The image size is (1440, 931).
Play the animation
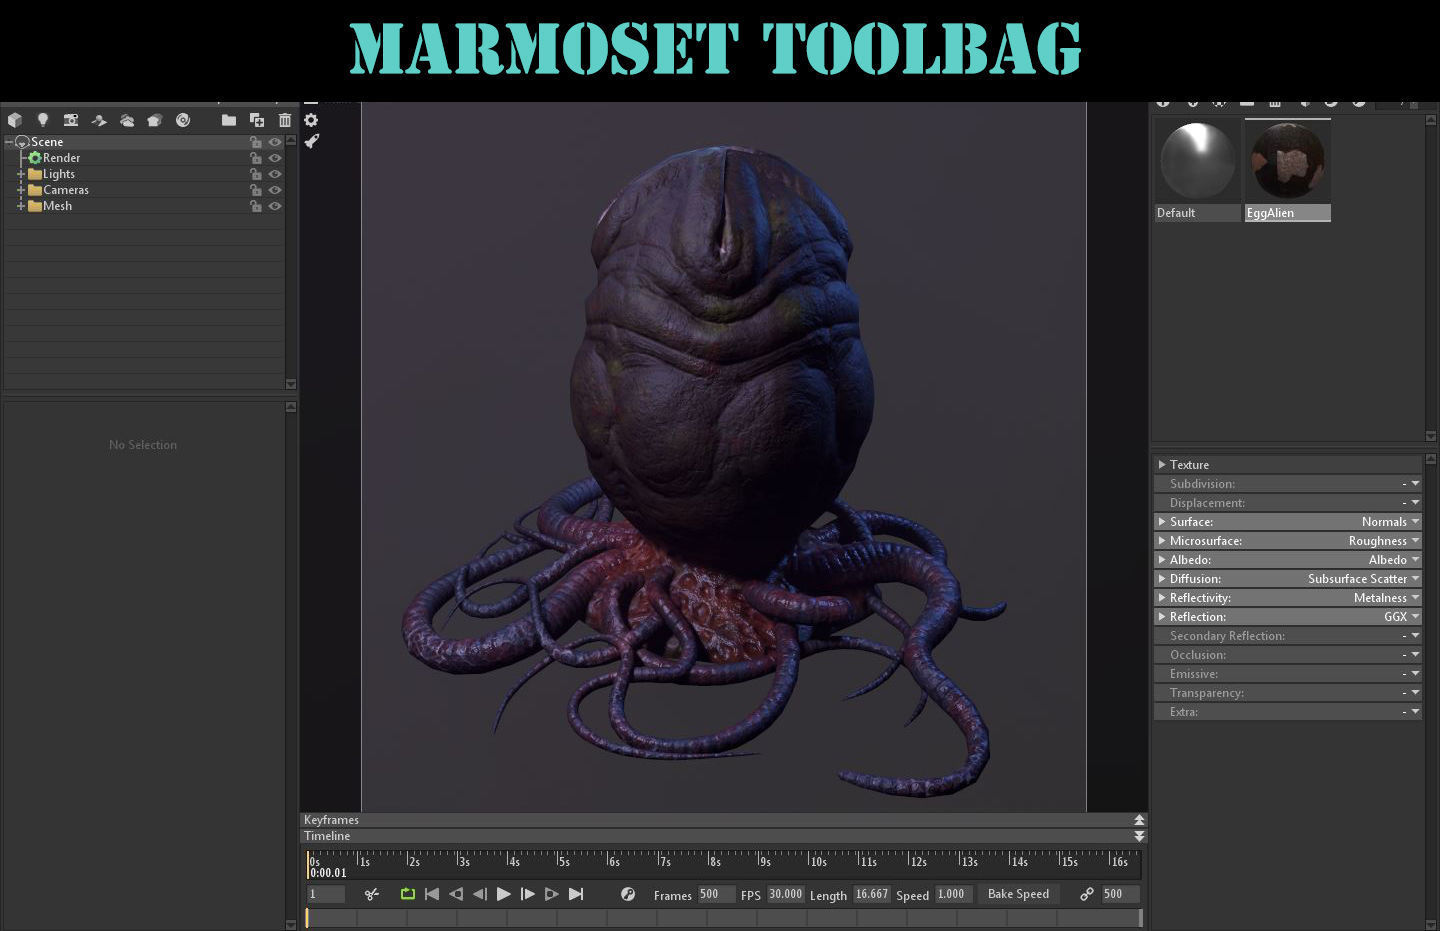(504, 894)
